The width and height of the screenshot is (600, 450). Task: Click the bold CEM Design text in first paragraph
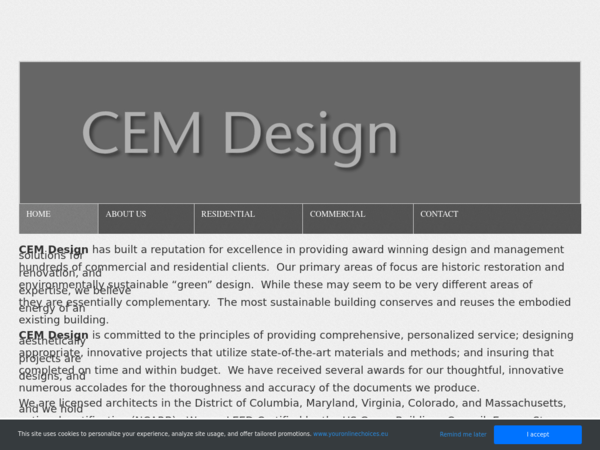coord(54,249)
